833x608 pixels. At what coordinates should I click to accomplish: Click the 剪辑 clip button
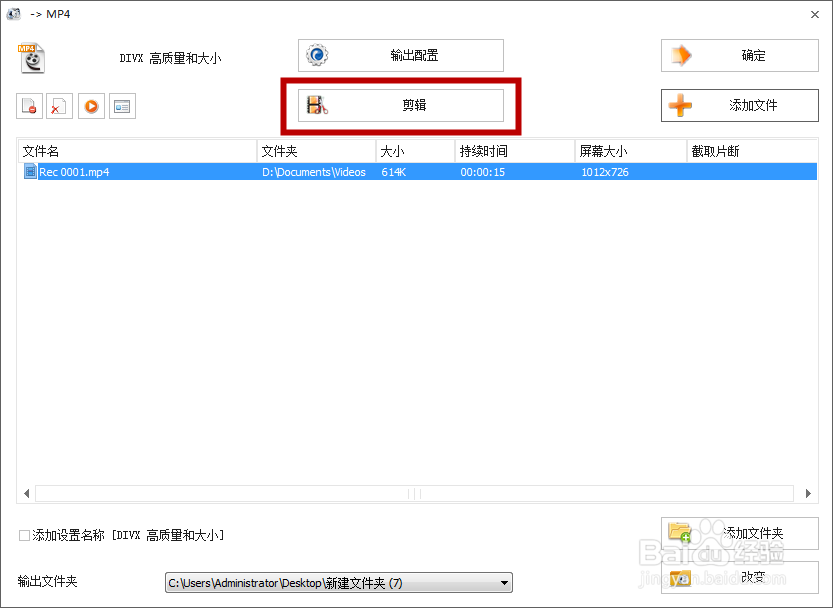pos(401,105)
